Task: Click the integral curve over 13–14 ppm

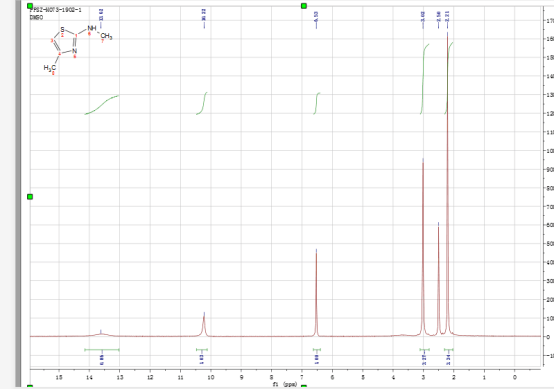Action: pos(101,105)
